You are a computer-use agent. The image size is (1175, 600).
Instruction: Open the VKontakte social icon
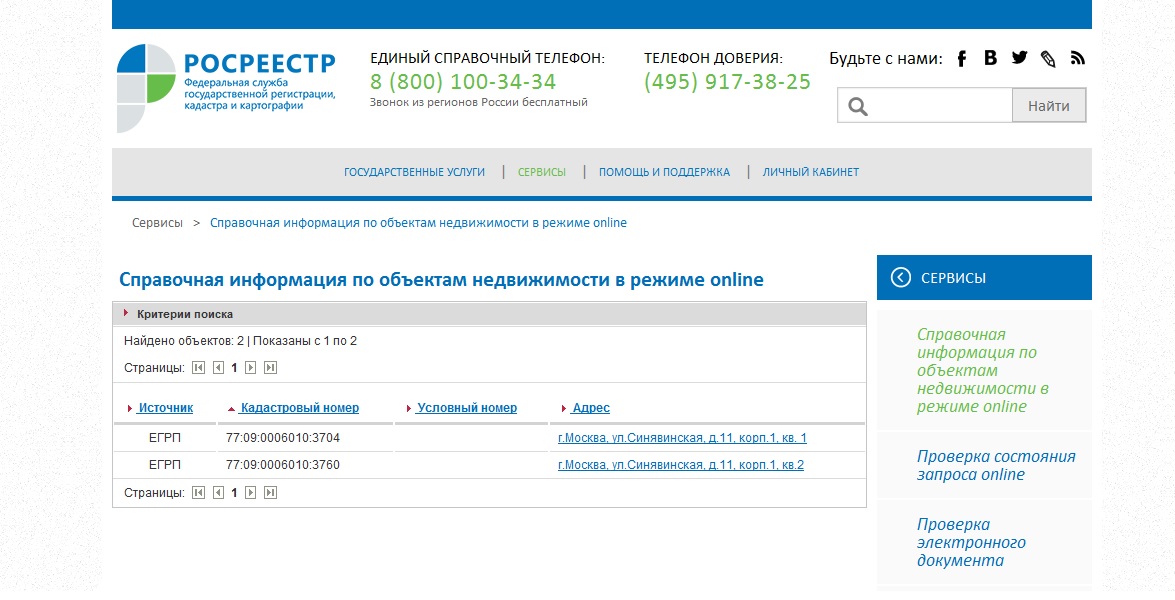point(990,58)
